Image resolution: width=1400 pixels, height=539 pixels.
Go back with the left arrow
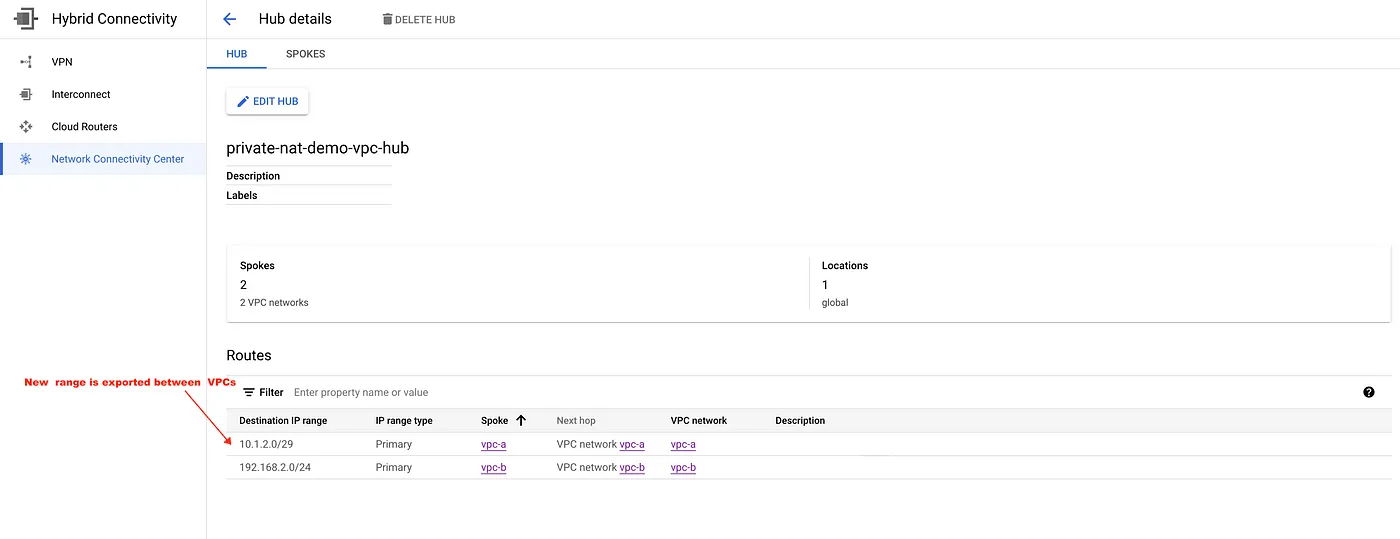tap(230, 19)
